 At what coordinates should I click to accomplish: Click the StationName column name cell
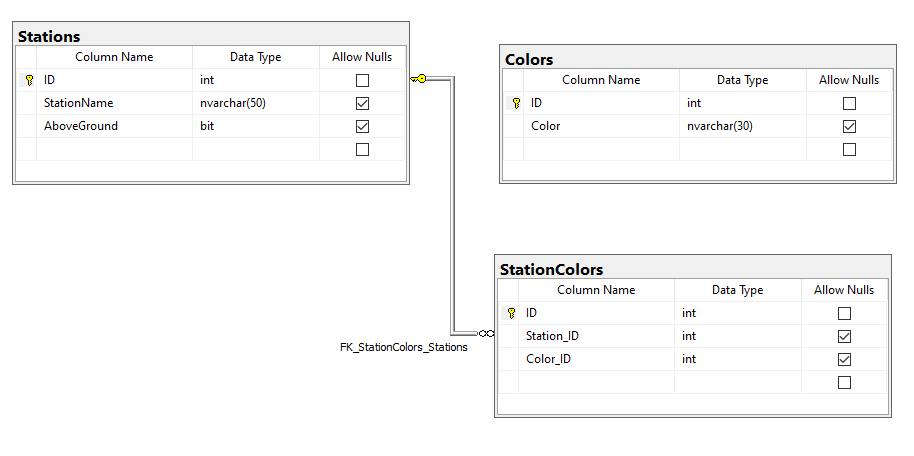pyautogui.click(x=114, y=103)
